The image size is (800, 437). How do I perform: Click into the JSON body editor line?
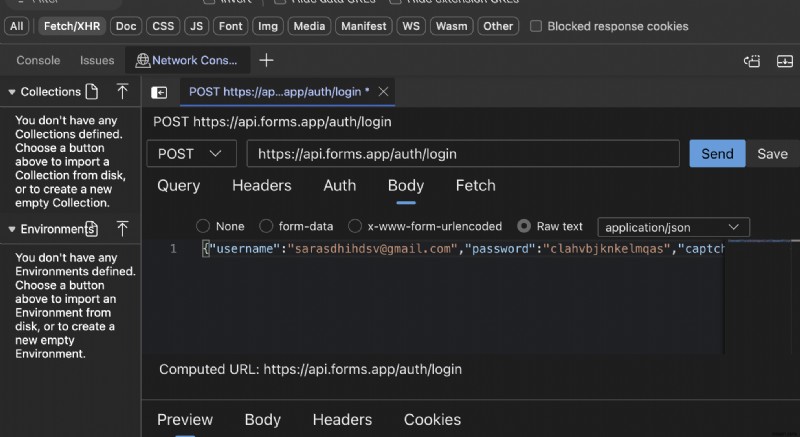coord(463,249)
